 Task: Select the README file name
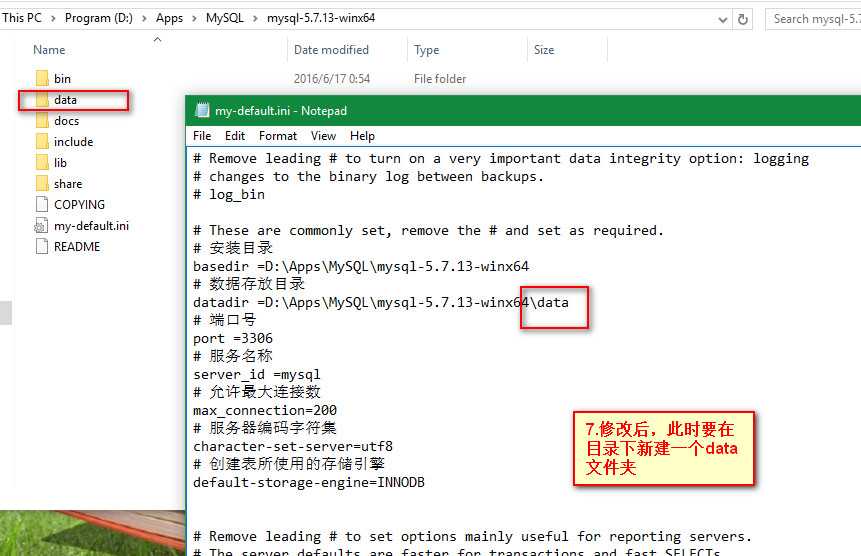pyautogui.click(x=77, y=247)
